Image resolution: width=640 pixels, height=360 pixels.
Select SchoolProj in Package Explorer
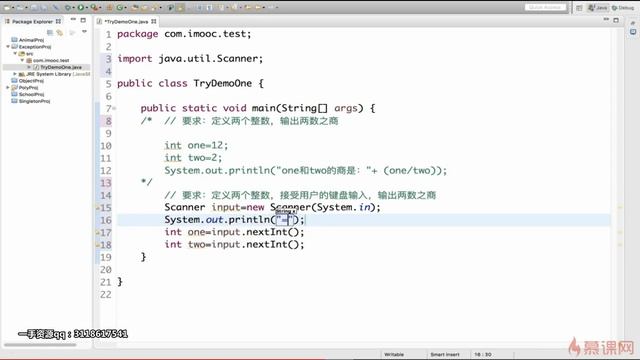coord(31,94)
